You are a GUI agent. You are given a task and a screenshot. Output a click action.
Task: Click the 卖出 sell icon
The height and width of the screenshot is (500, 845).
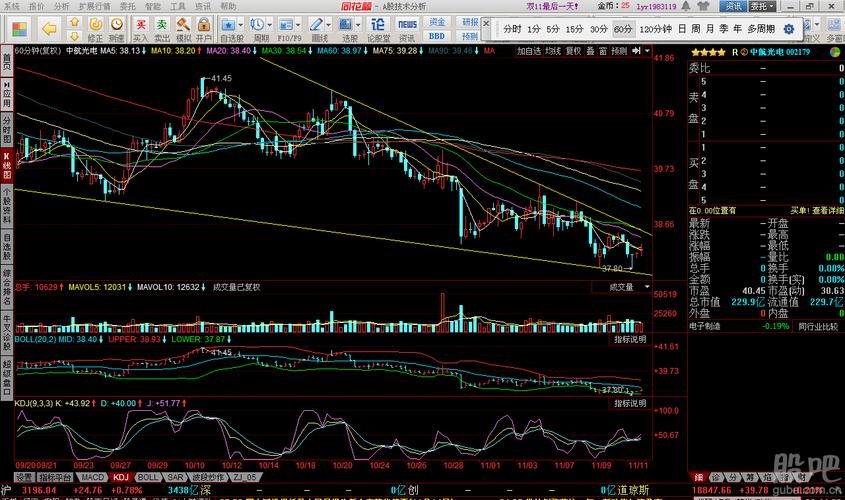click(162, 25)
